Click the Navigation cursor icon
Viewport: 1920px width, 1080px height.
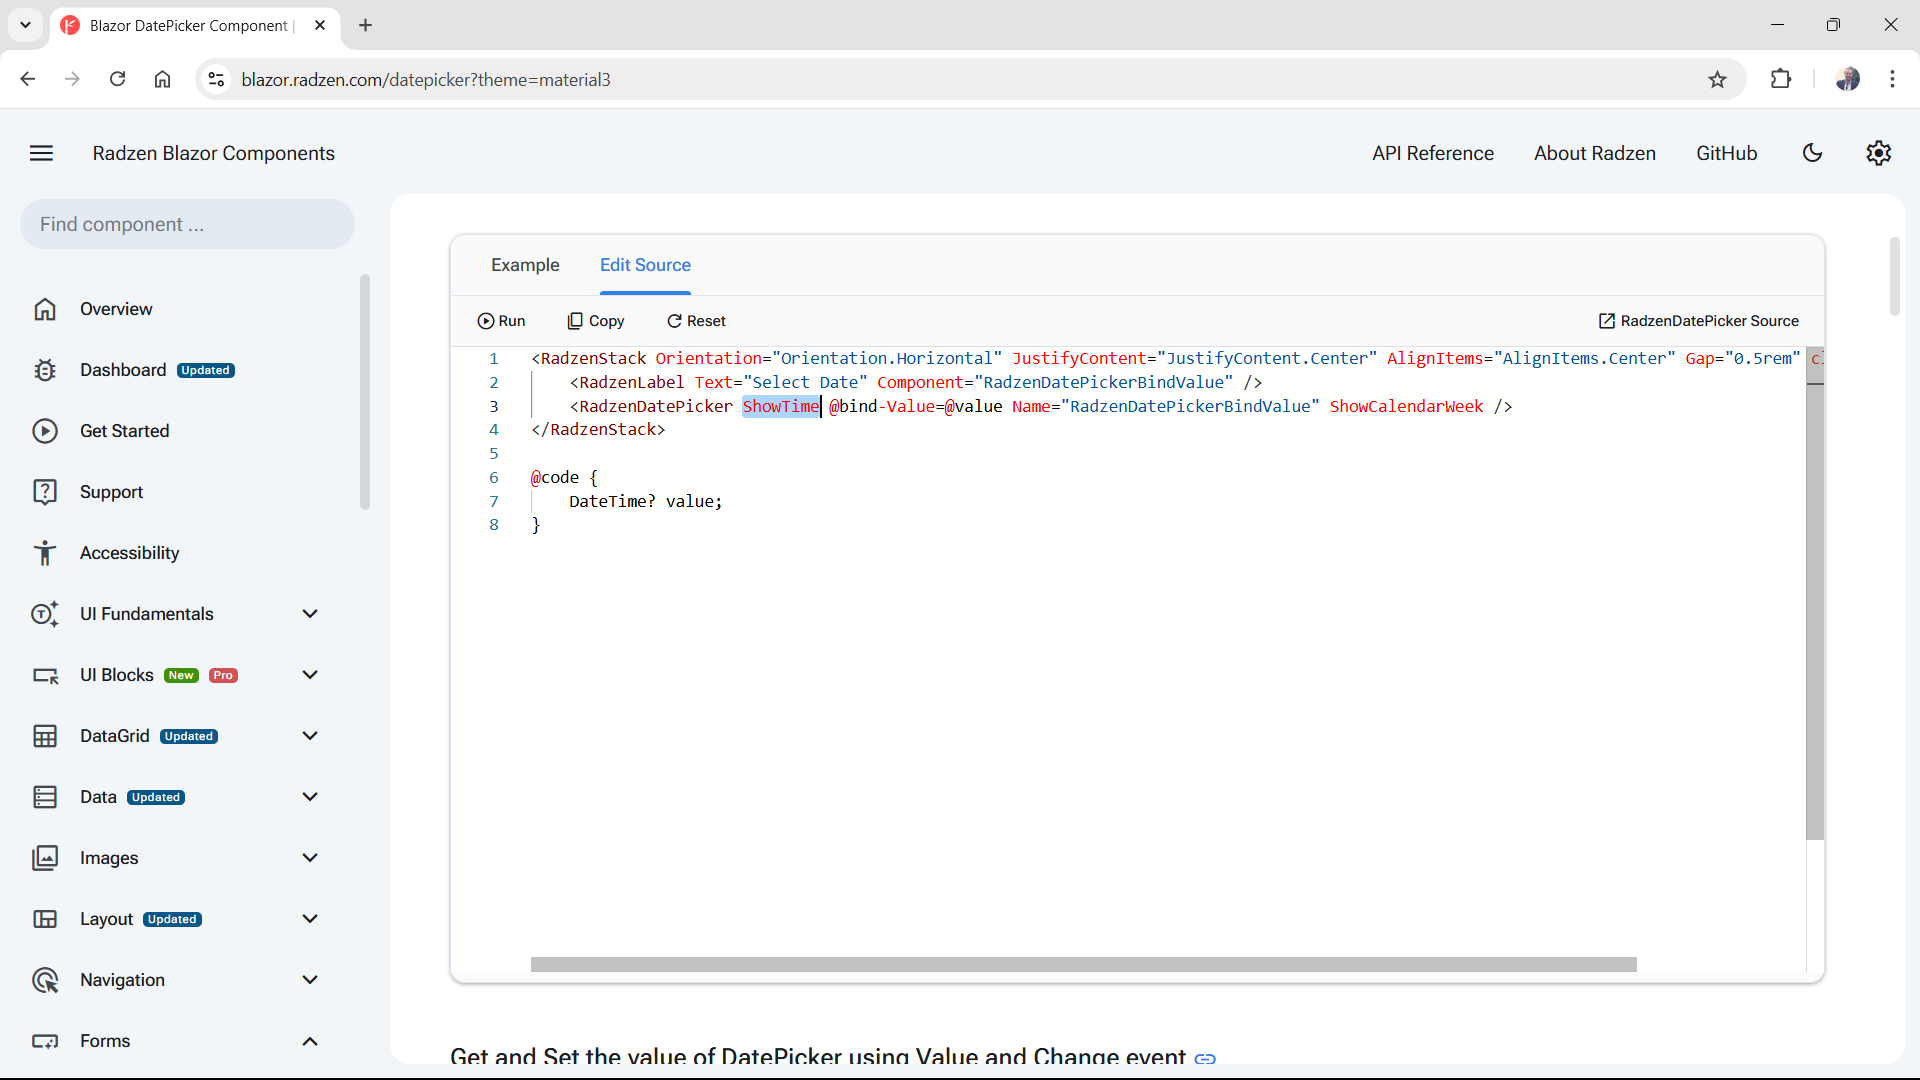(x=45, y=980)
